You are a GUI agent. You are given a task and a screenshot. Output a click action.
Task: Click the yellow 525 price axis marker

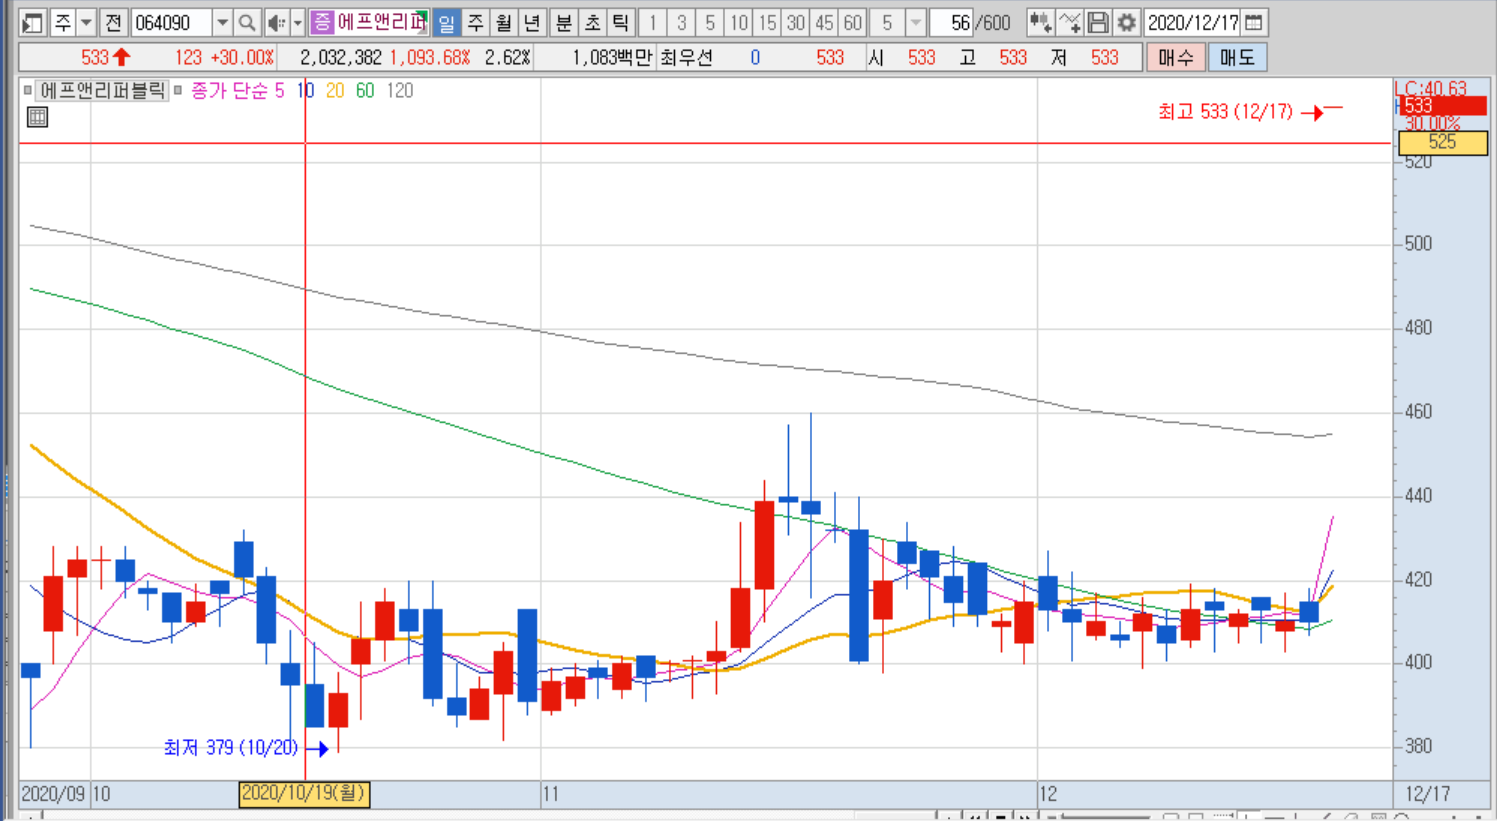click(x=1442, y=142)
